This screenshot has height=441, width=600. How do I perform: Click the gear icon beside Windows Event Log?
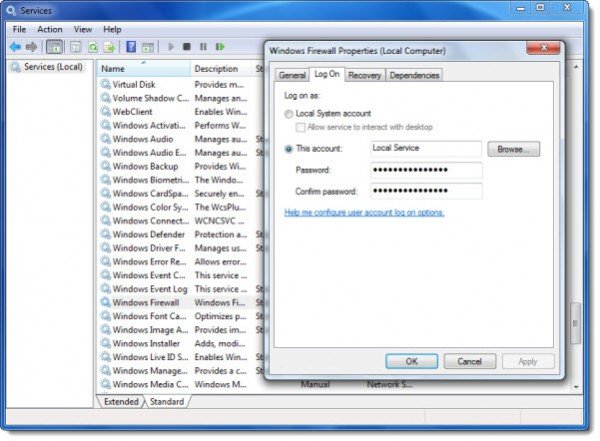(106, 288)
